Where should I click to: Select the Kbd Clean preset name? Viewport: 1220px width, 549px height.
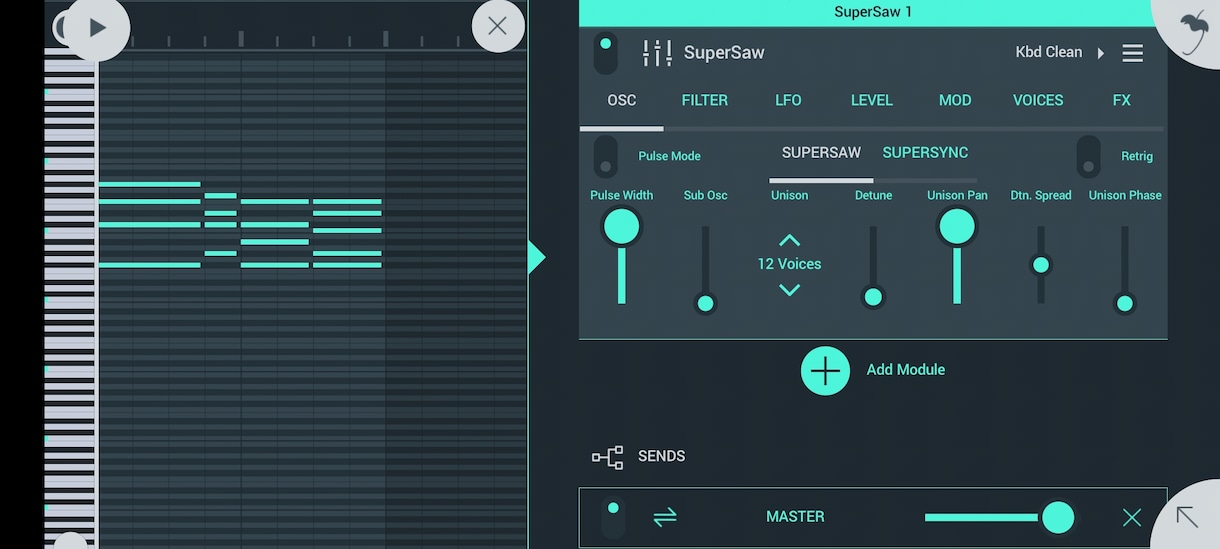pos(1048,52)
